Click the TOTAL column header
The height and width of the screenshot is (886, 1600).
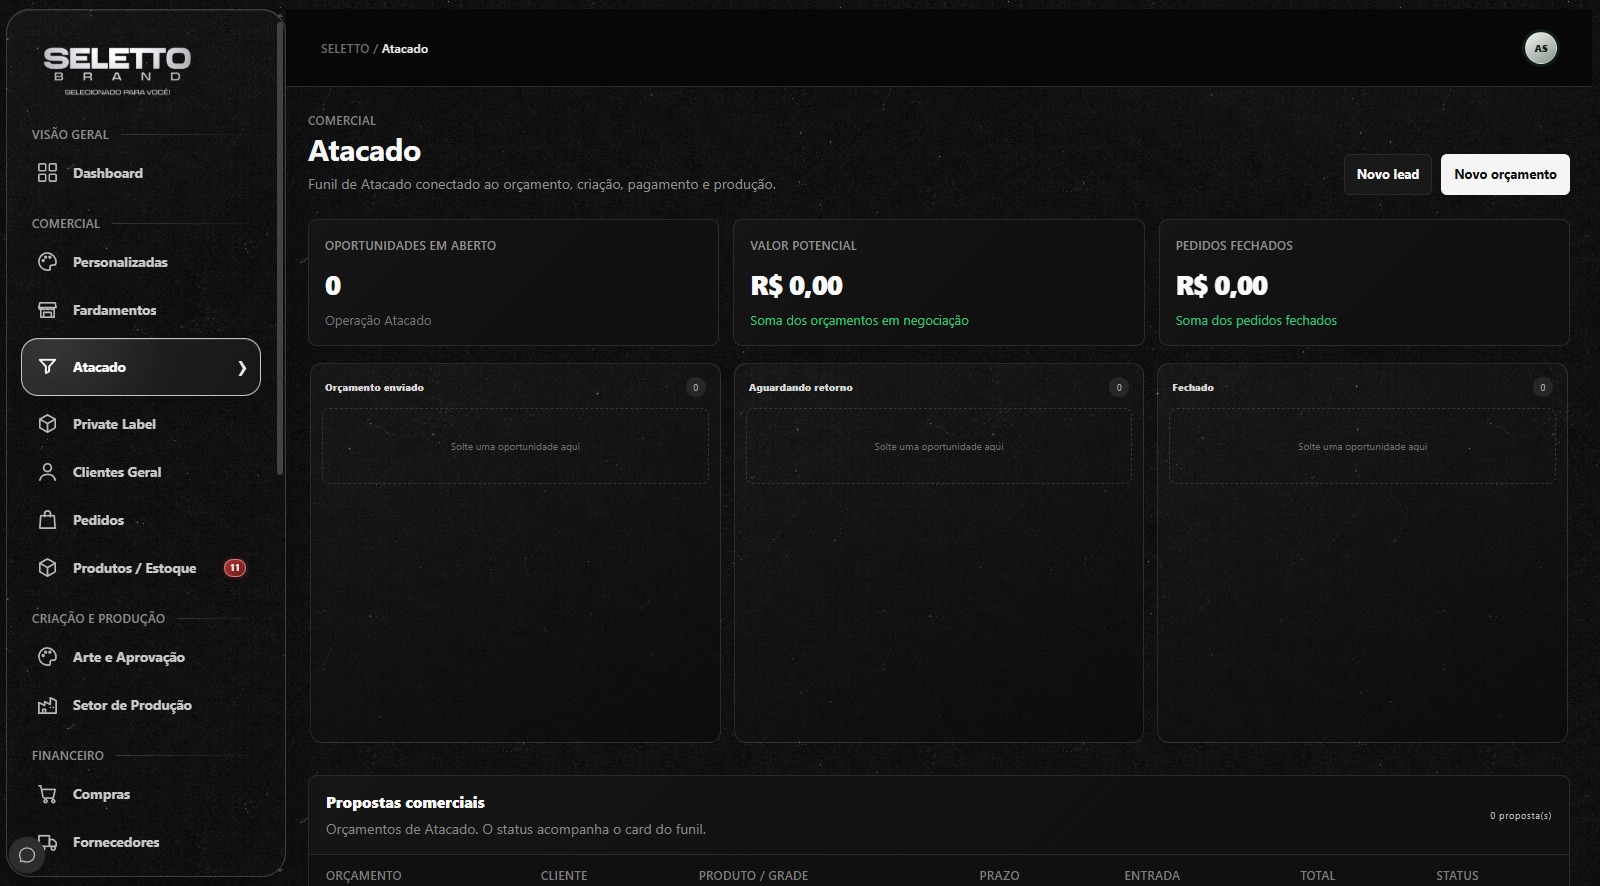[1318, 875]
